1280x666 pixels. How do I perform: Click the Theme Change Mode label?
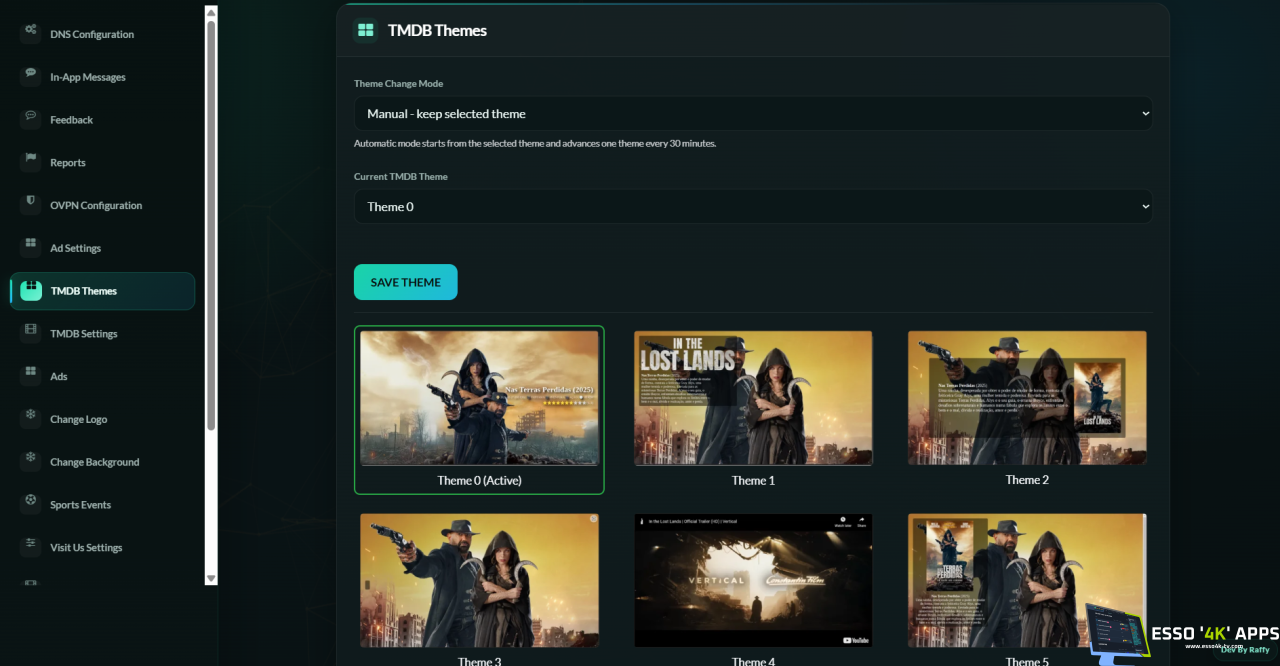tap(398, 84)
